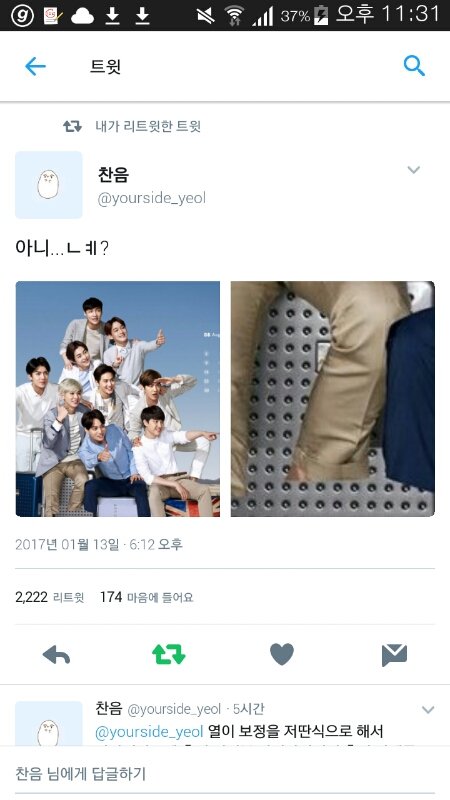Image resolution: width=450 pixels, height=800 pixels.
Task: Tap the Wi-Fi icon in status bar
Action: 234,16
